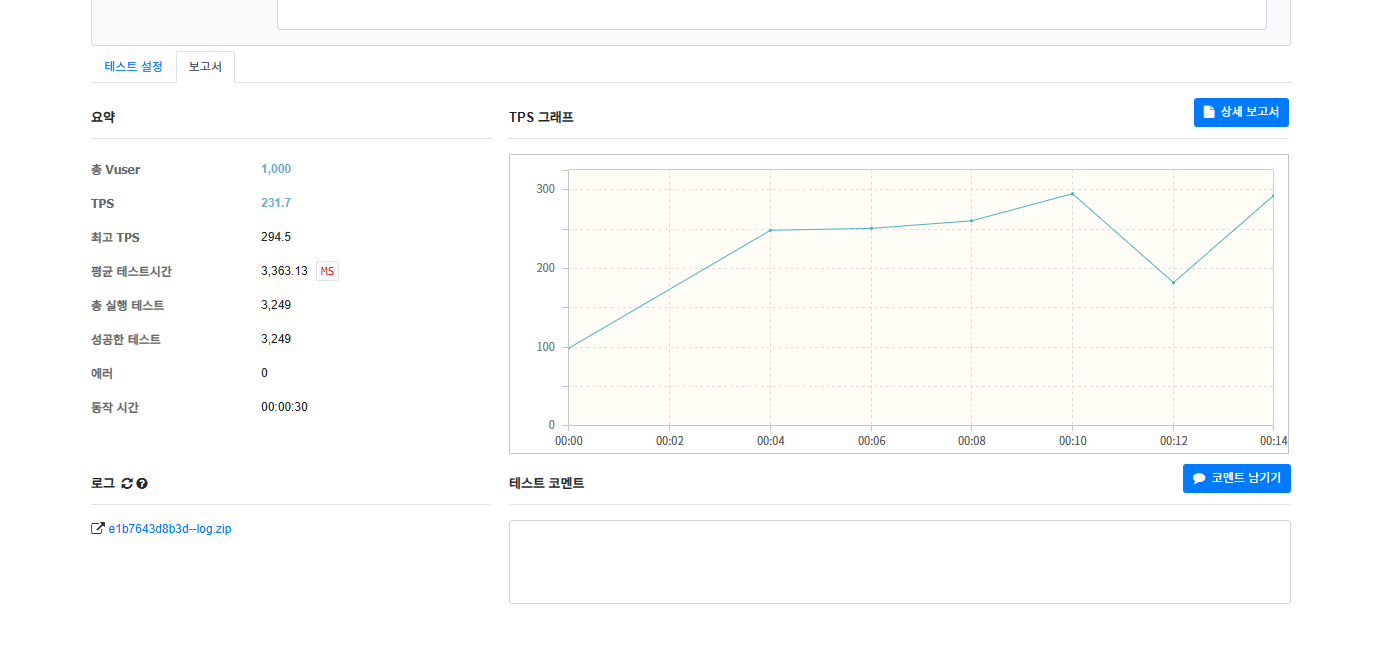The width and height of the screenshot is (1381, 672).
Task: Click the graph data point at 00:04
Action: coord(770,230)
